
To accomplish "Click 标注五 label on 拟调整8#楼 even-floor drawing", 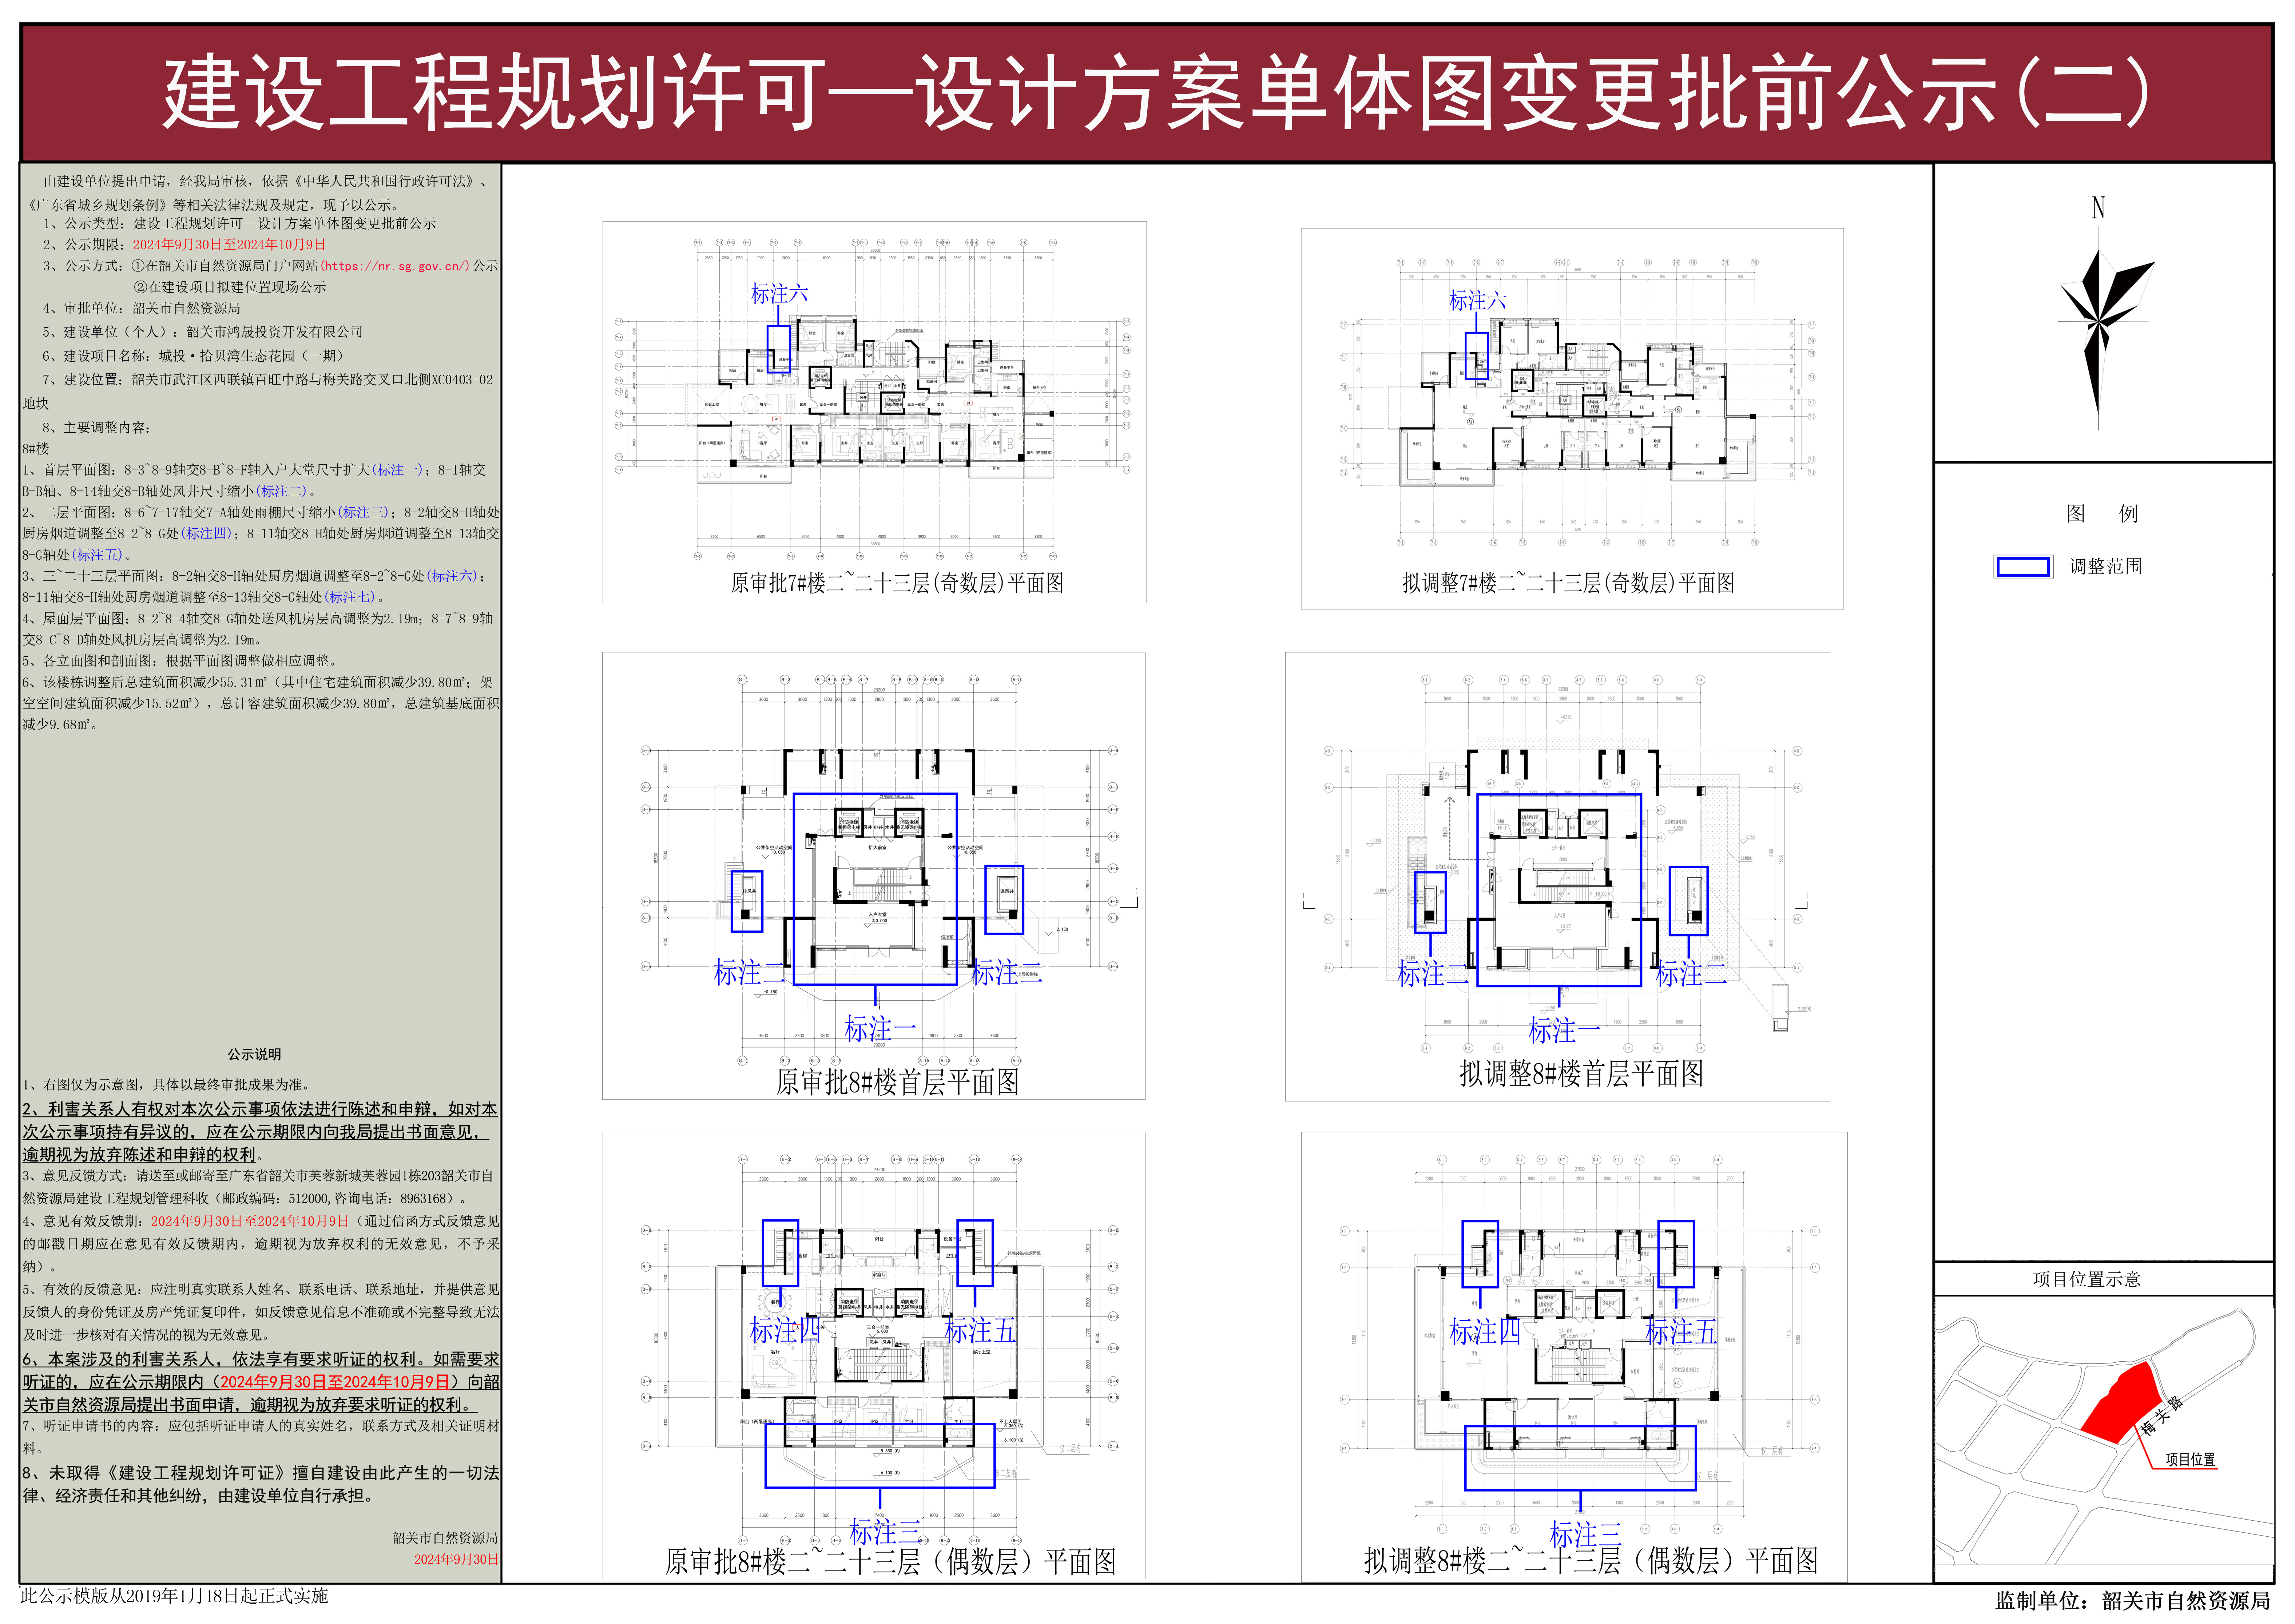I will pyautogui.click(x=1681, y=1332).
